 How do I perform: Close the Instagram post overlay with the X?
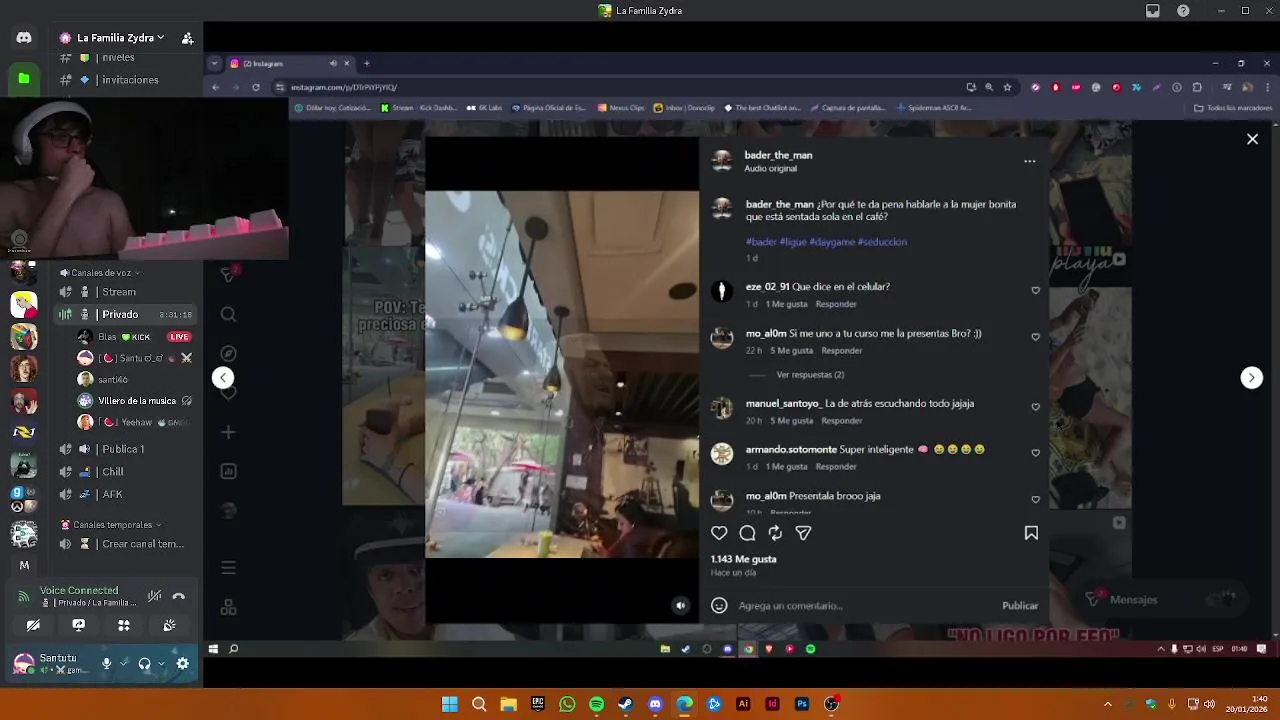click(x=1252, y=139)
